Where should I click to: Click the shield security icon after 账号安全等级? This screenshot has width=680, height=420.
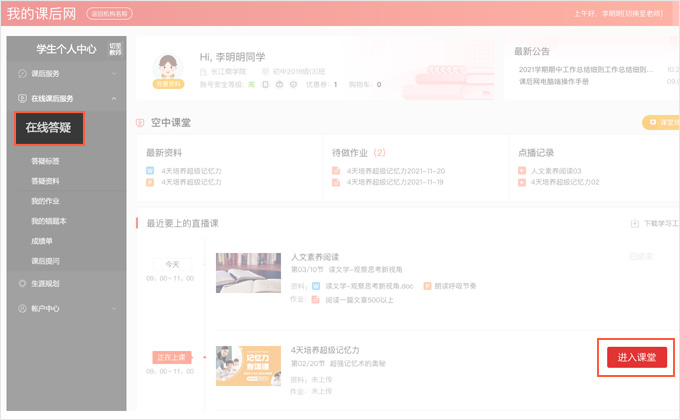(294, 85)
